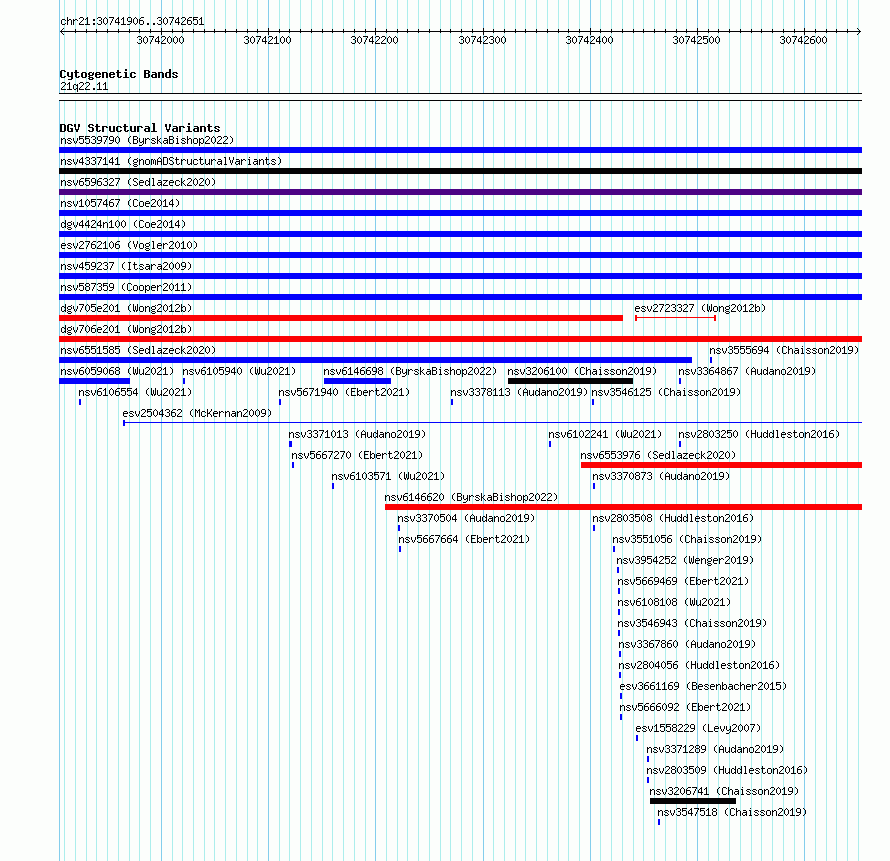Image resolution: width=890 pixels, height=861 pixels.
Task: Click nsv3546125 (Chaisson2019) label
Action: coord(666,392)
